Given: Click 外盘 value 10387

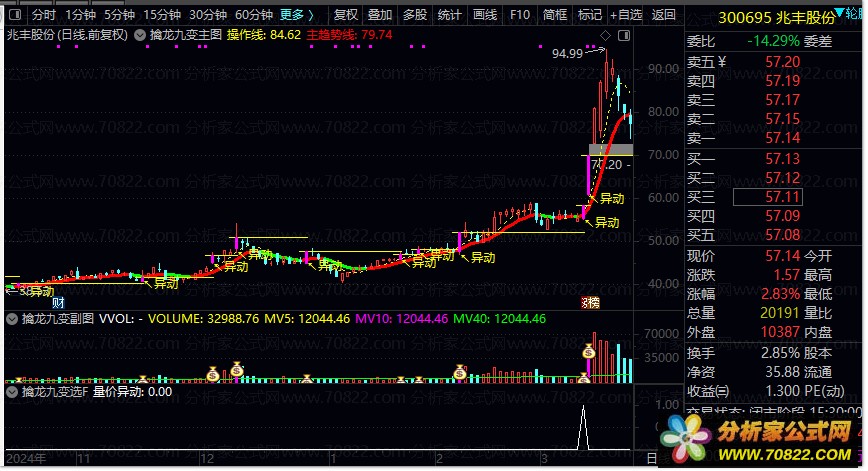Looking at the screenshot, I should (x=780, y=332).
